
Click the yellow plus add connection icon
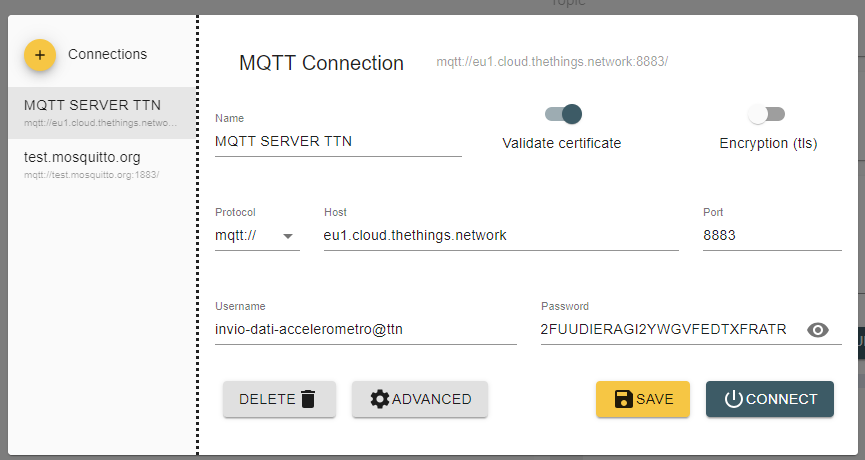point(40,55)
